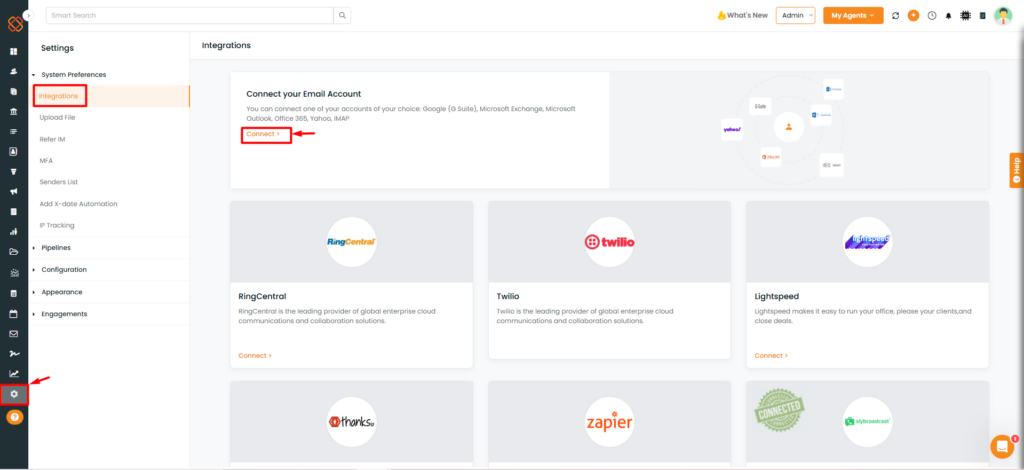
Task: Click Connect link on RingCentral card
Action: click(x=255, y=356)
